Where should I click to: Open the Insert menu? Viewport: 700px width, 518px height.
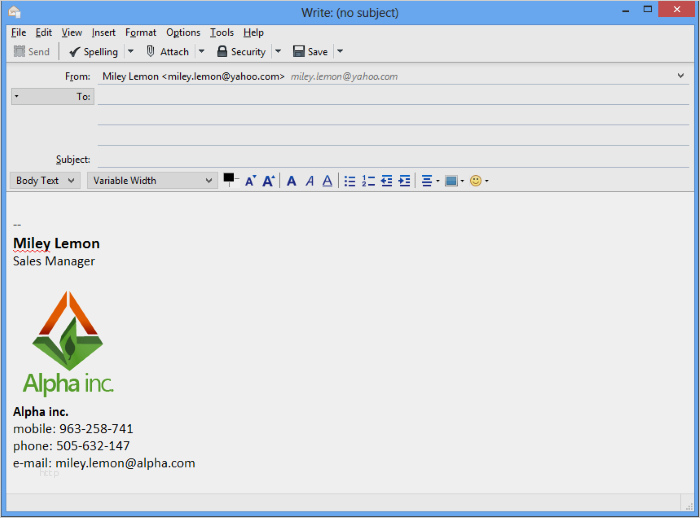tap(104, 33)
